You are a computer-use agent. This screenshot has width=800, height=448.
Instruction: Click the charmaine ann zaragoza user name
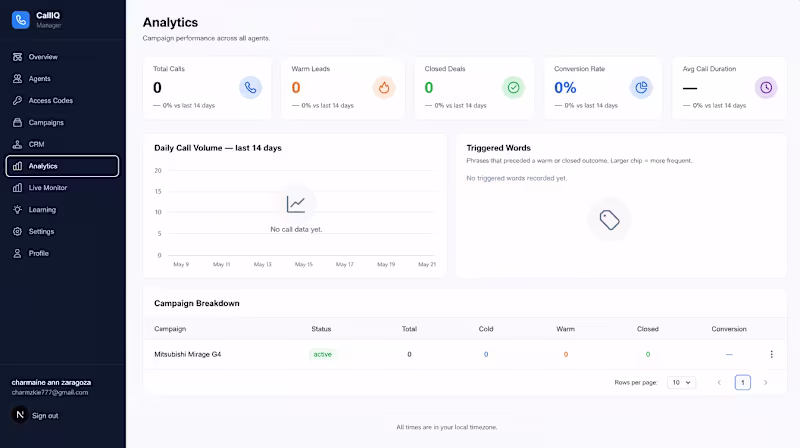click(x=51, y=382)
